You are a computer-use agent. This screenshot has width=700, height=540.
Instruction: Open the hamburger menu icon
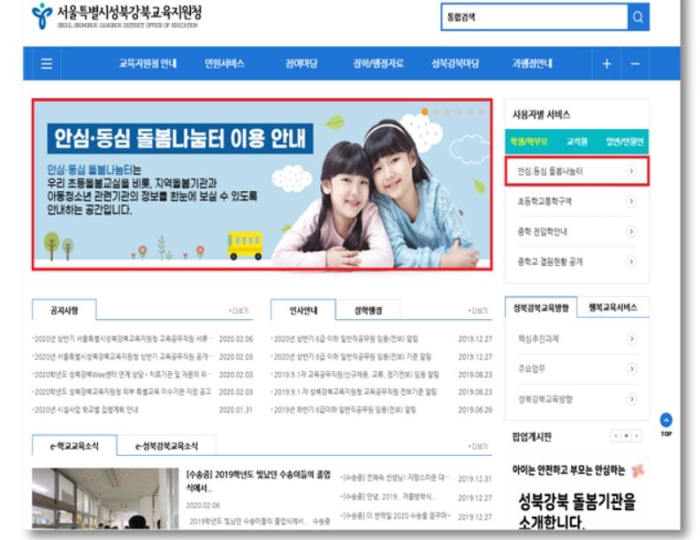click(x=46, y=64)
